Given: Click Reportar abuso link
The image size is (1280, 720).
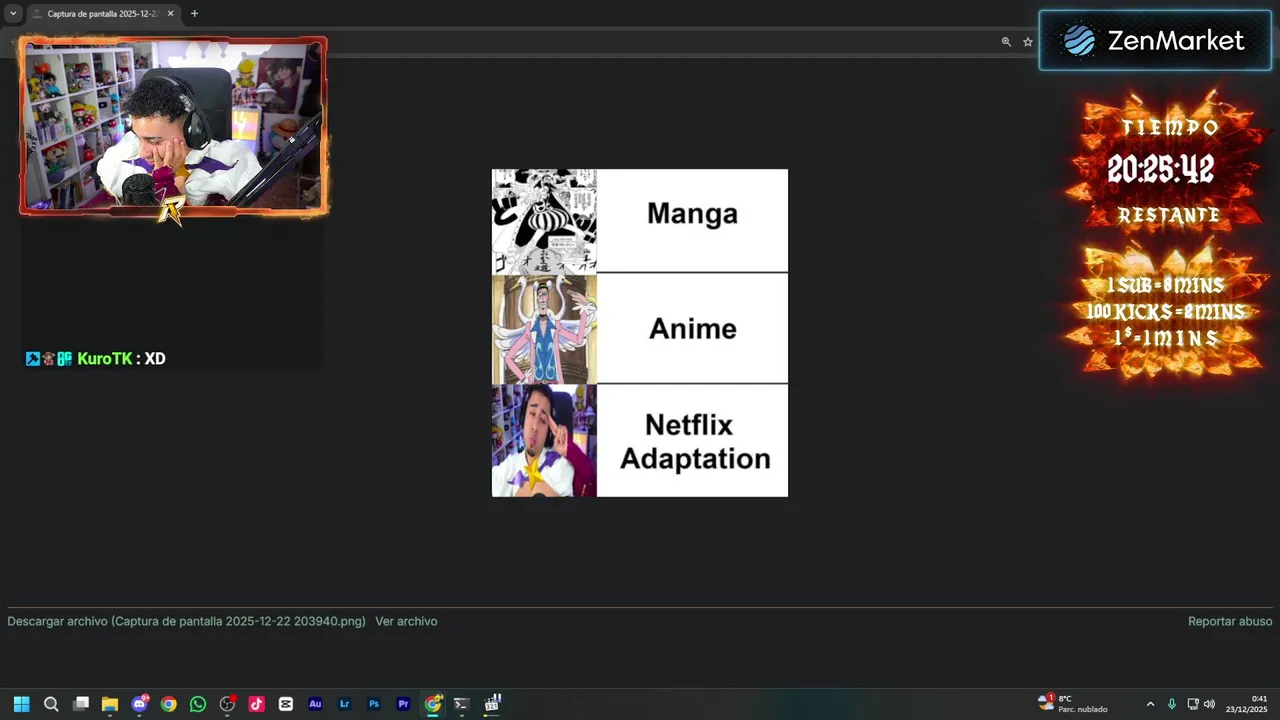Looking at the screenshot, I should click(1230, 621).
